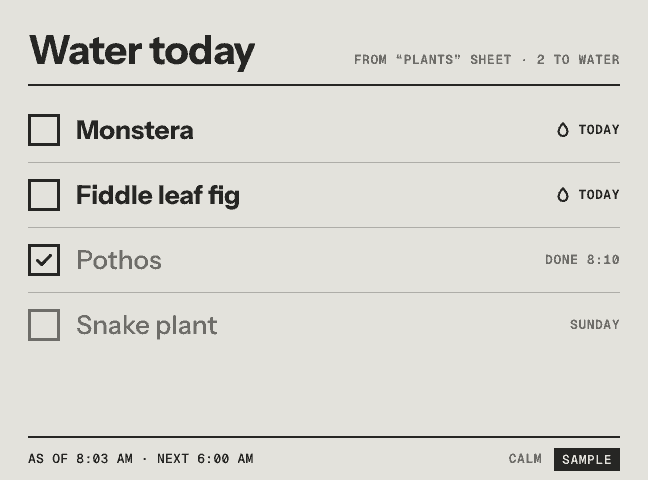Viewport: 648px width, 480px height.
Task: Click the Fiddle leaf fig name
Action: (x=158, y=196)
